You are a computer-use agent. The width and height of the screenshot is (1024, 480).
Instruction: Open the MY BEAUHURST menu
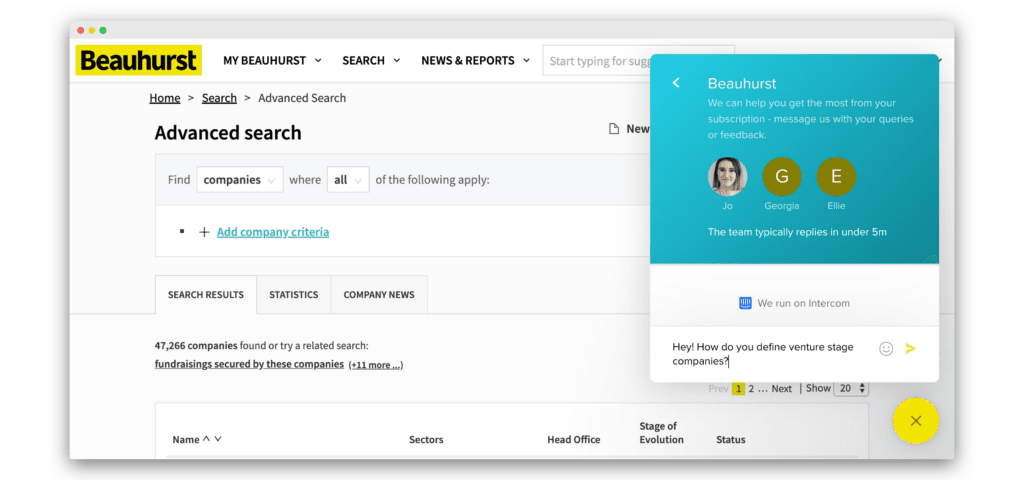point(272,61)
